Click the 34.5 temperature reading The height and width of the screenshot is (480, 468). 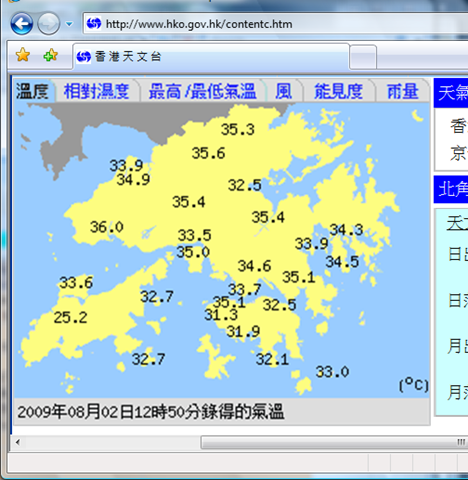click(x=342, y=262)
